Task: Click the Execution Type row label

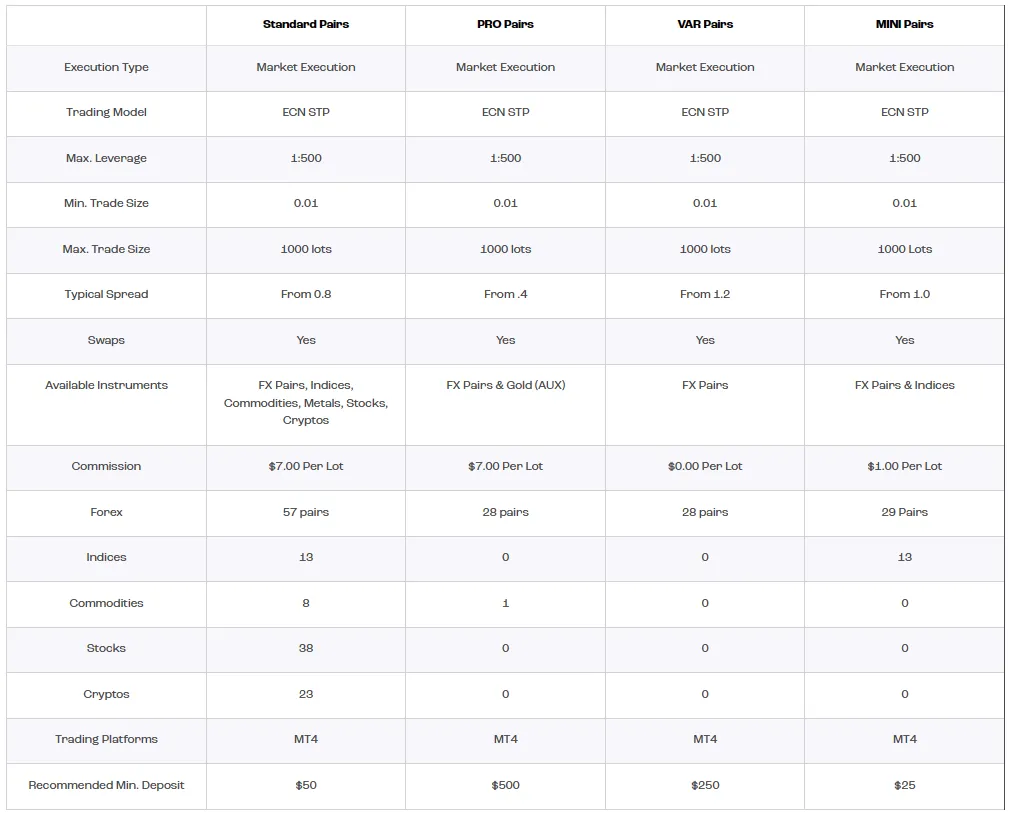Action: pos(106,68)
